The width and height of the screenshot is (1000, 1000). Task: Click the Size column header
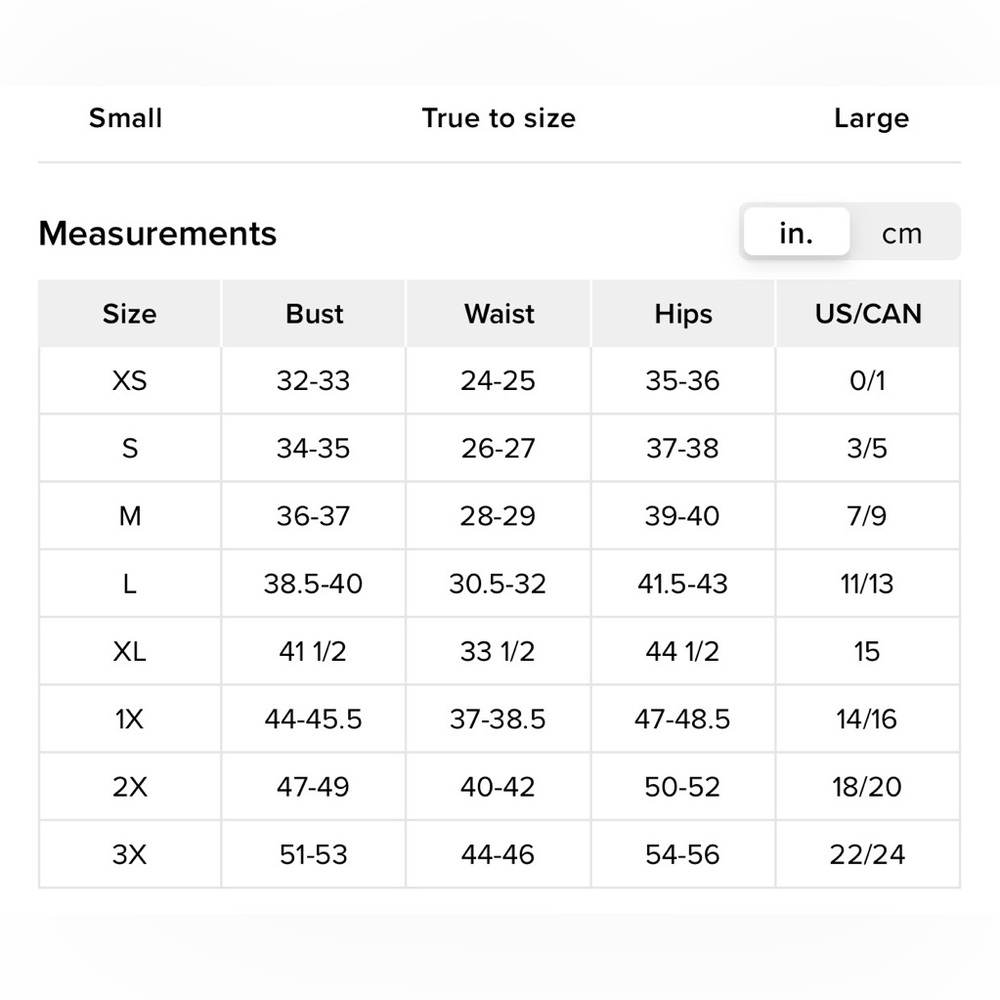coord(129,314)
